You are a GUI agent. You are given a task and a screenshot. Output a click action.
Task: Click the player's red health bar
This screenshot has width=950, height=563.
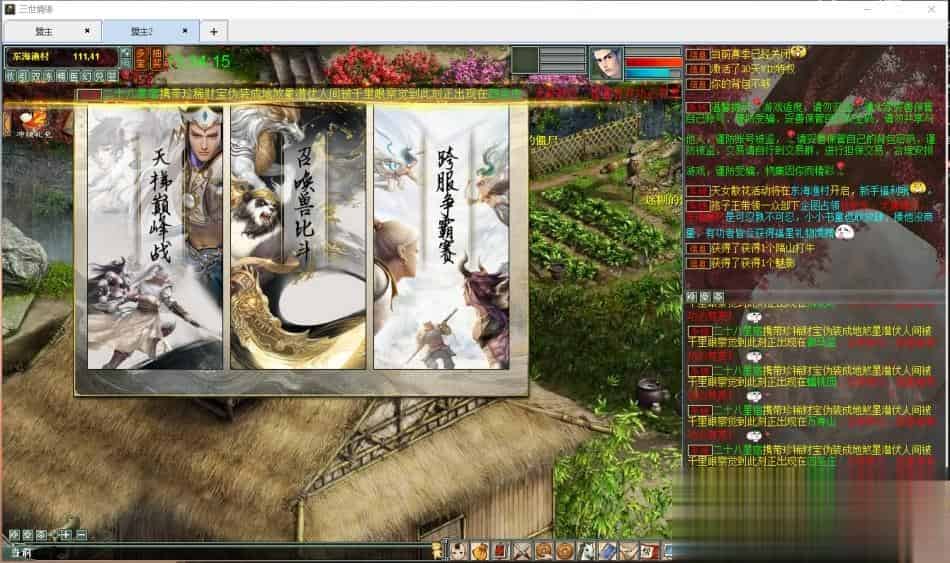click(x=654, y=62)
